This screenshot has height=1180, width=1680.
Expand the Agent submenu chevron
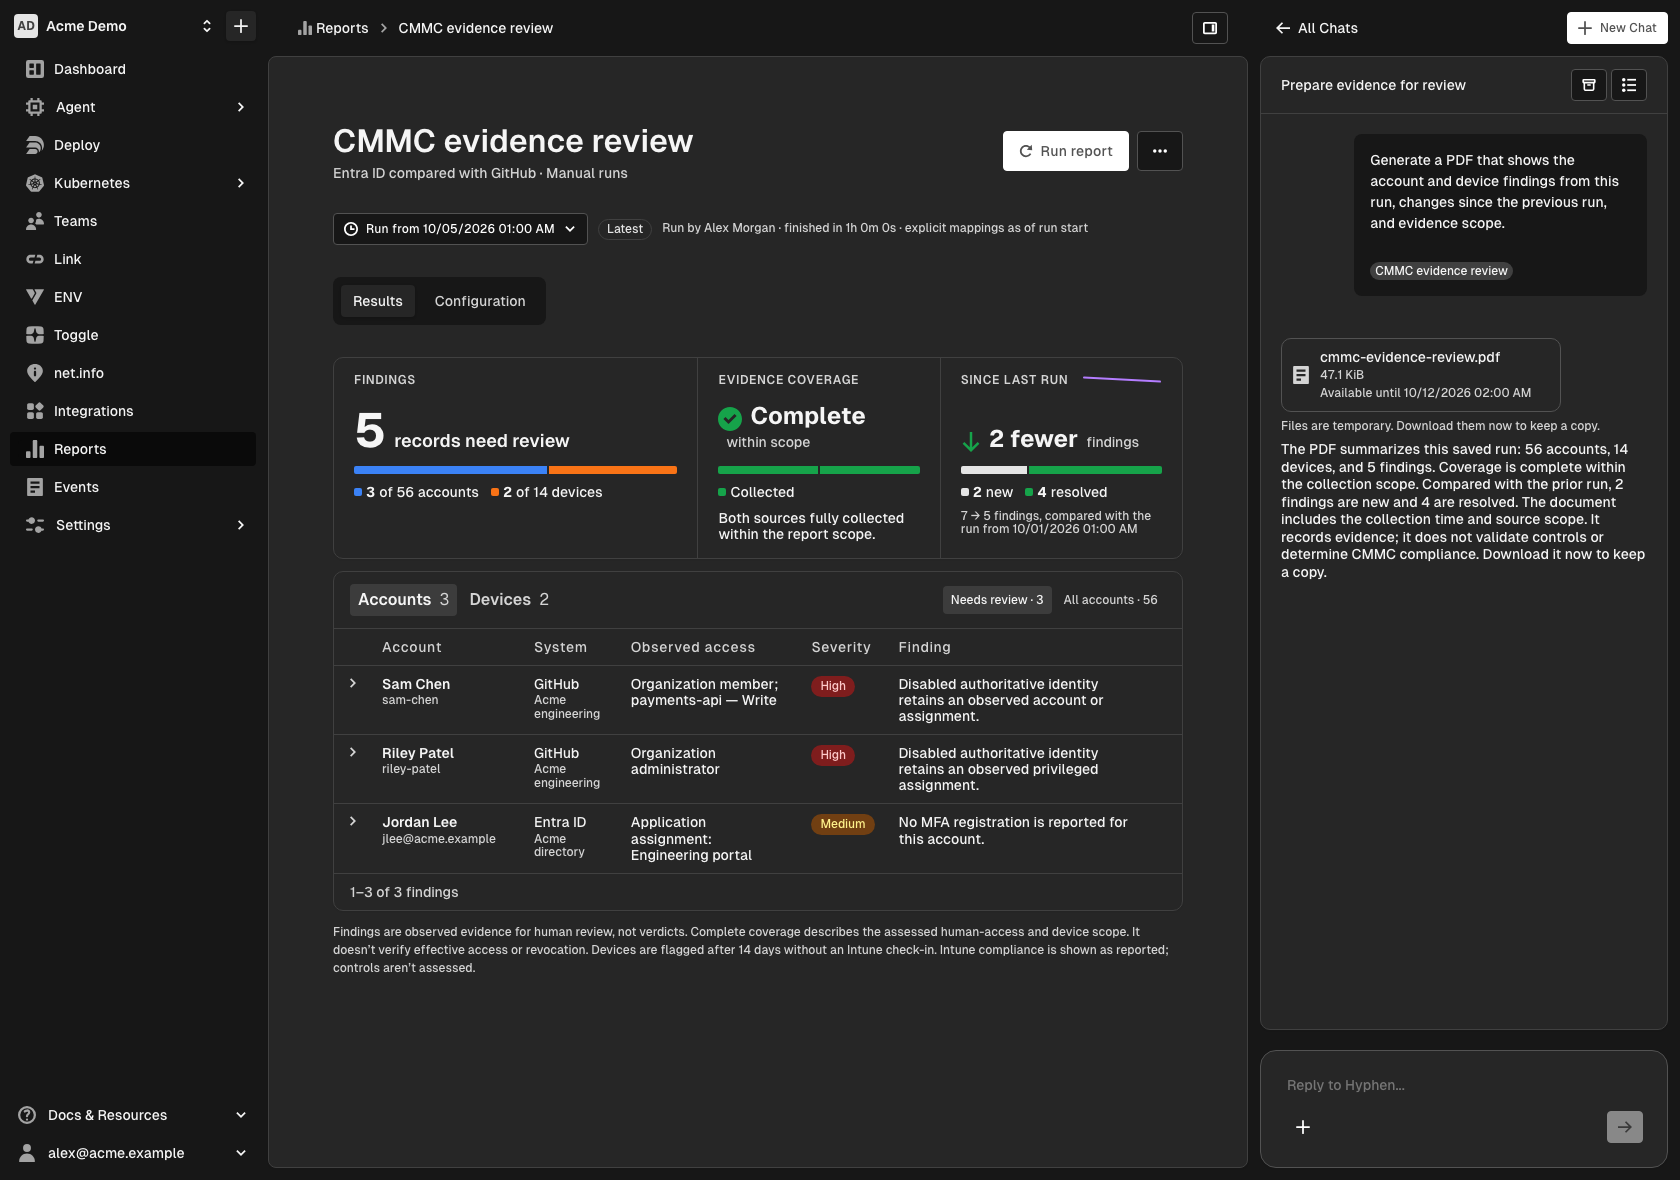[x=241, y=107]
